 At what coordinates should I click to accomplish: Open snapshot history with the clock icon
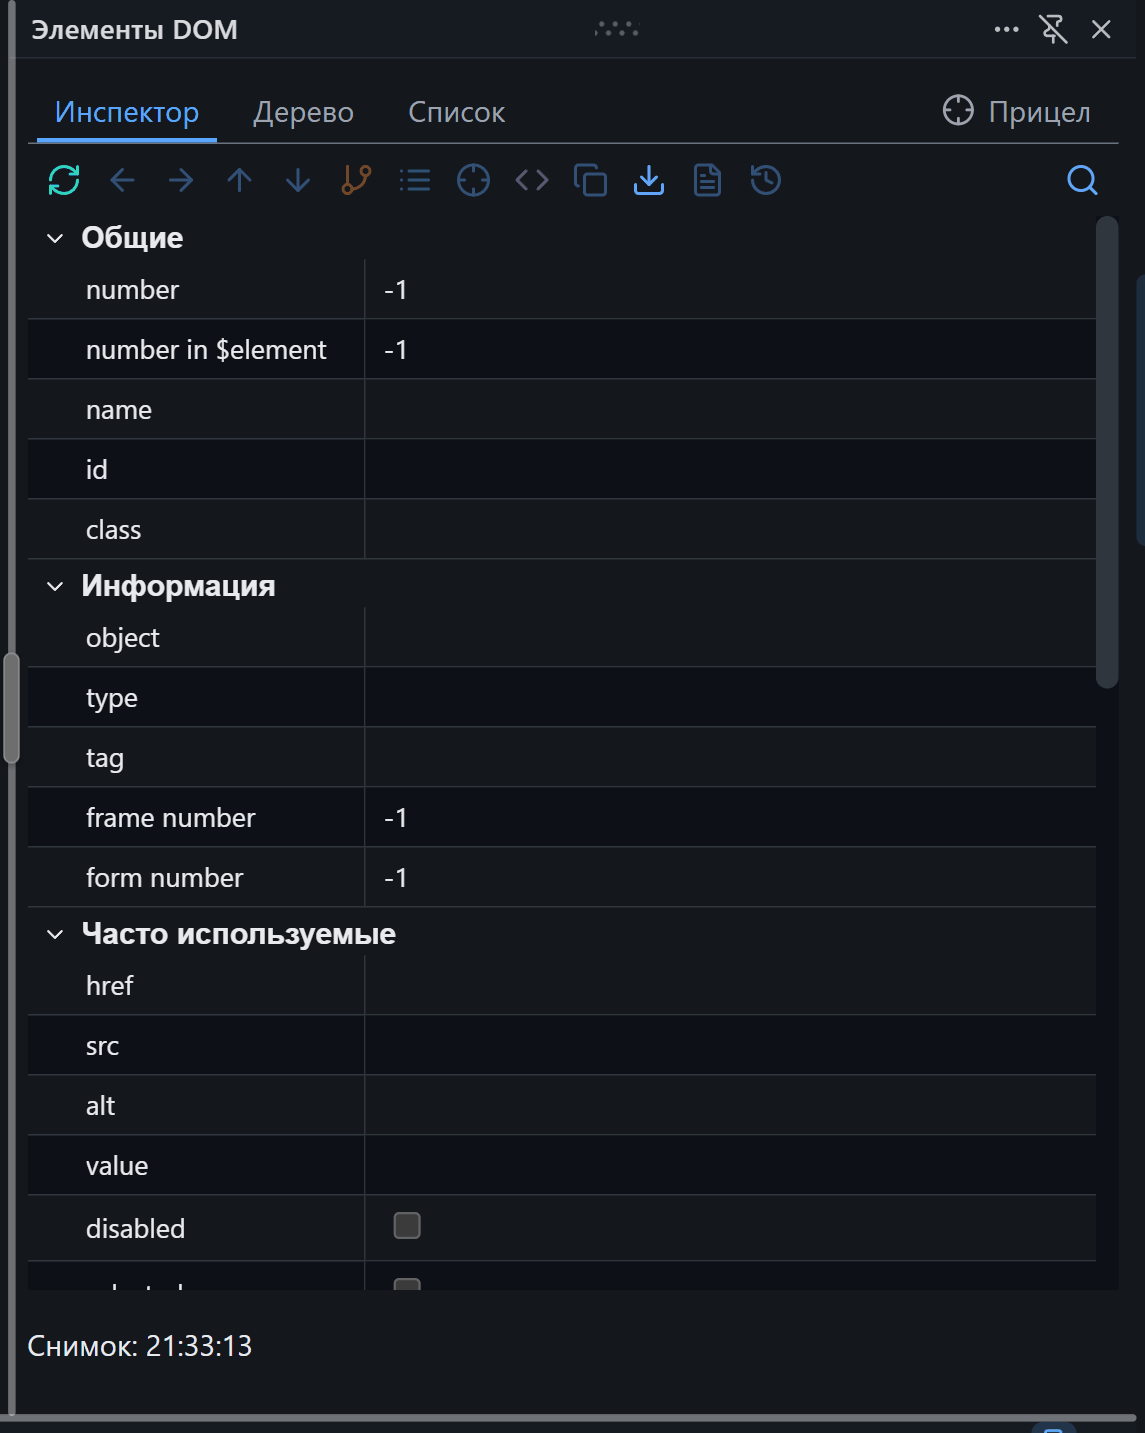(766, 180)
